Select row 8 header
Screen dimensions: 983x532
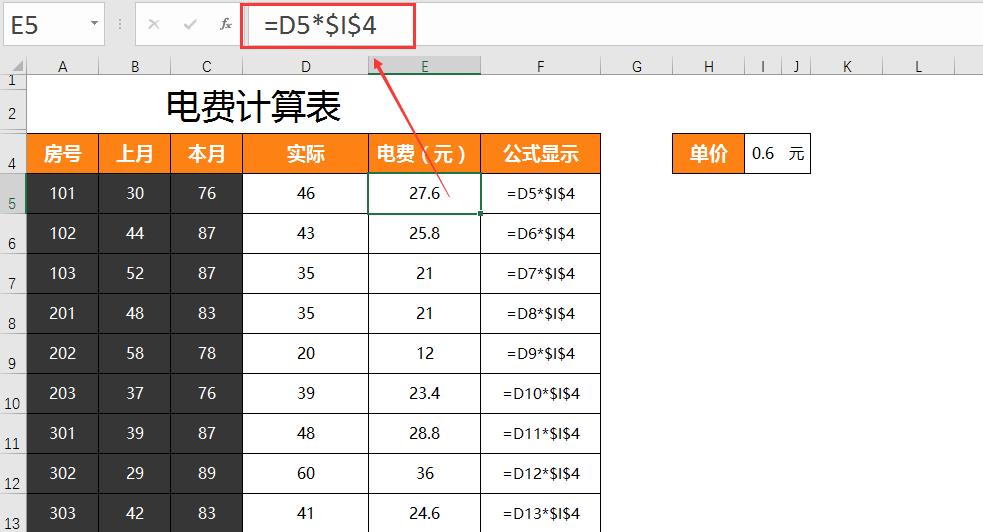tap(13, 314)
